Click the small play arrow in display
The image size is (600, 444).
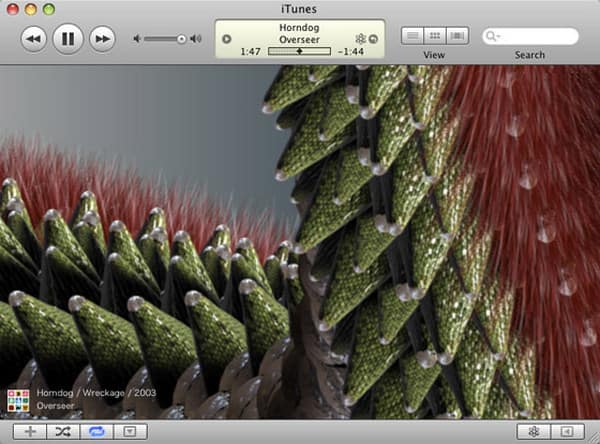[x=227, y=39]
